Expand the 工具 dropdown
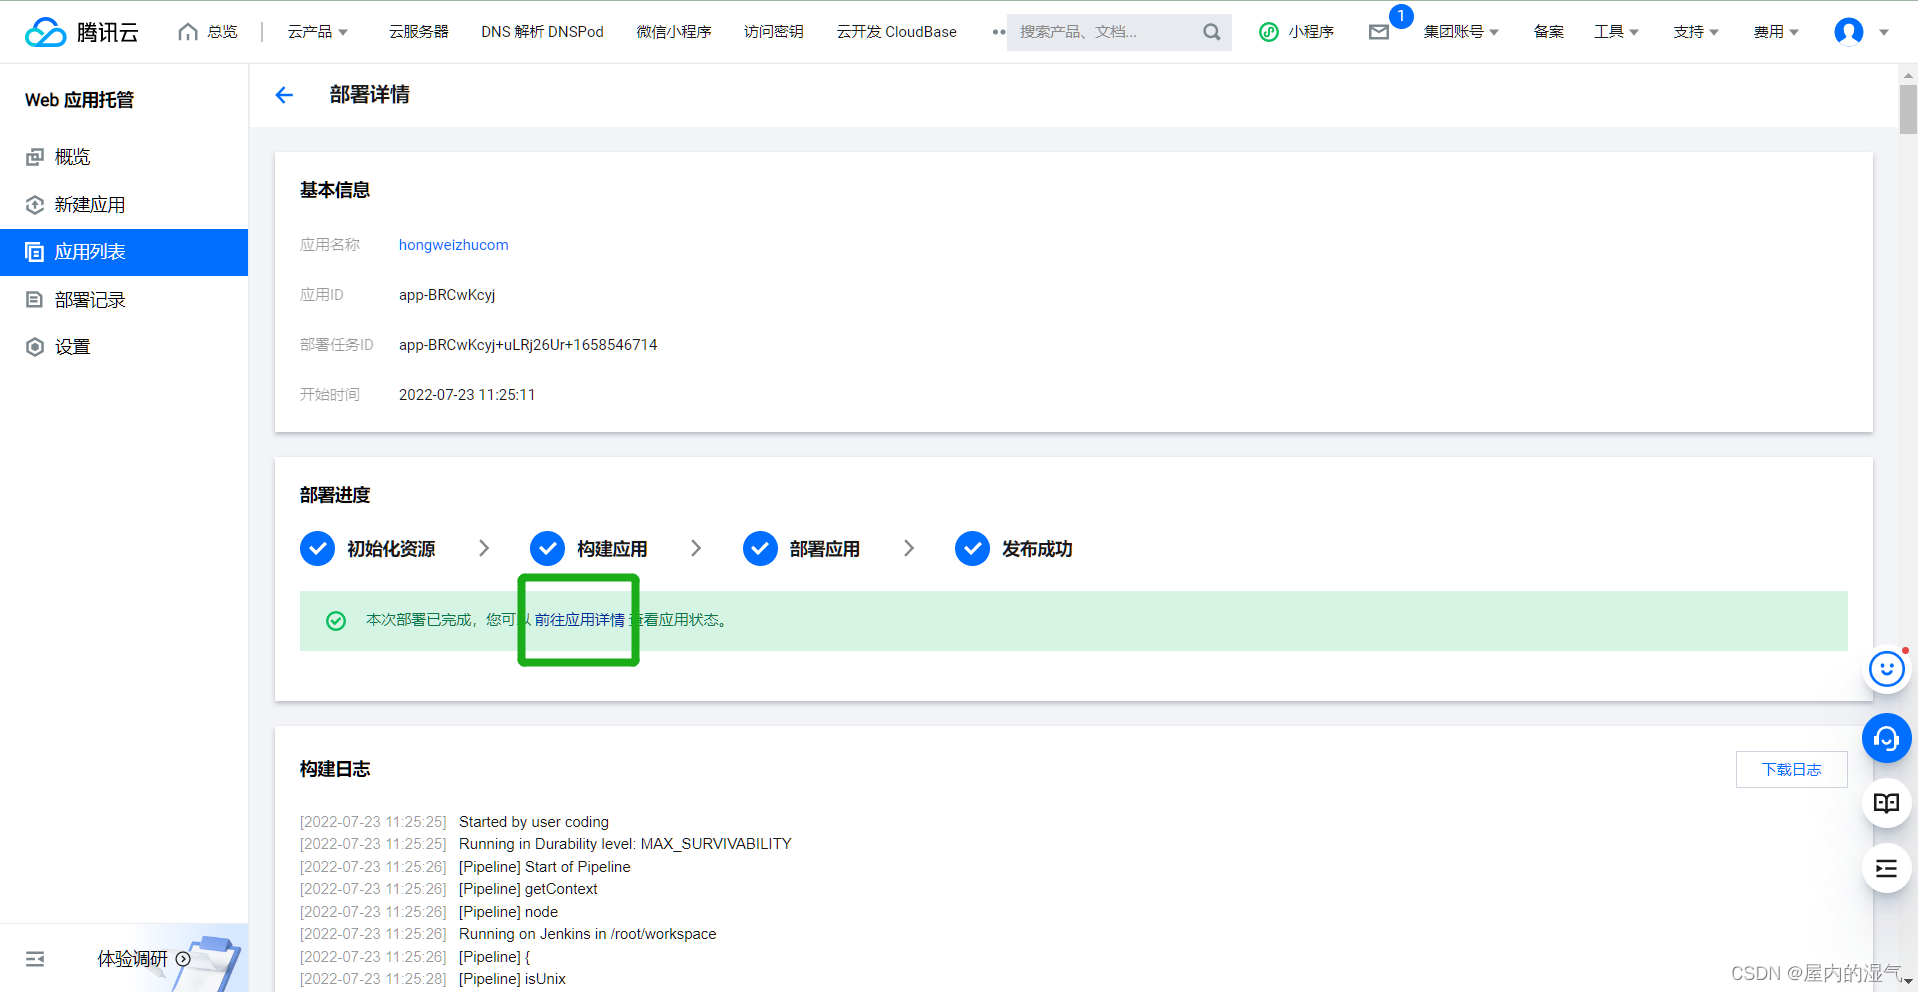Image resolution: width=1918 pixels, height=992 pixels. [x=1616, y=32]
